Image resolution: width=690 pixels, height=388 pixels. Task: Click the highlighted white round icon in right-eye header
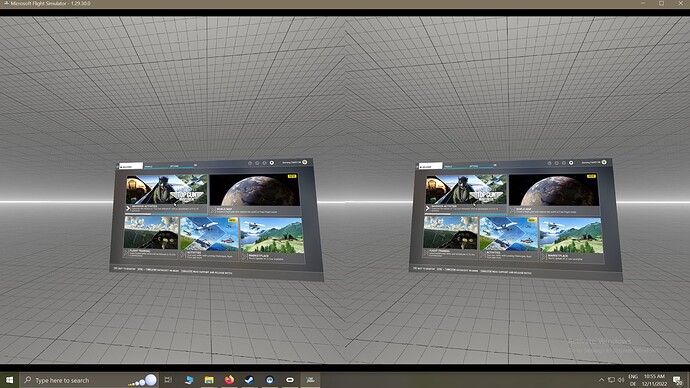(571, 163)
